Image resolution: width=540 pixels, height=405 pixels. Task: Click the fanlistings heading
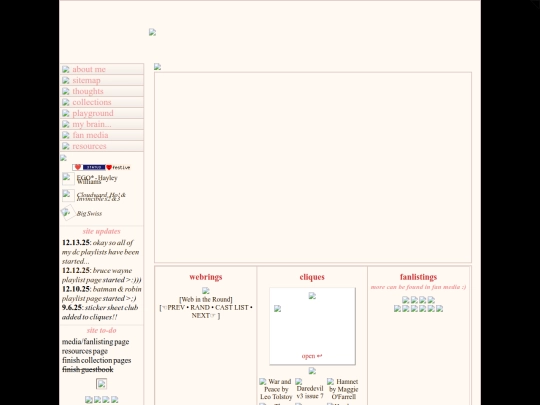tap(418, 277)
